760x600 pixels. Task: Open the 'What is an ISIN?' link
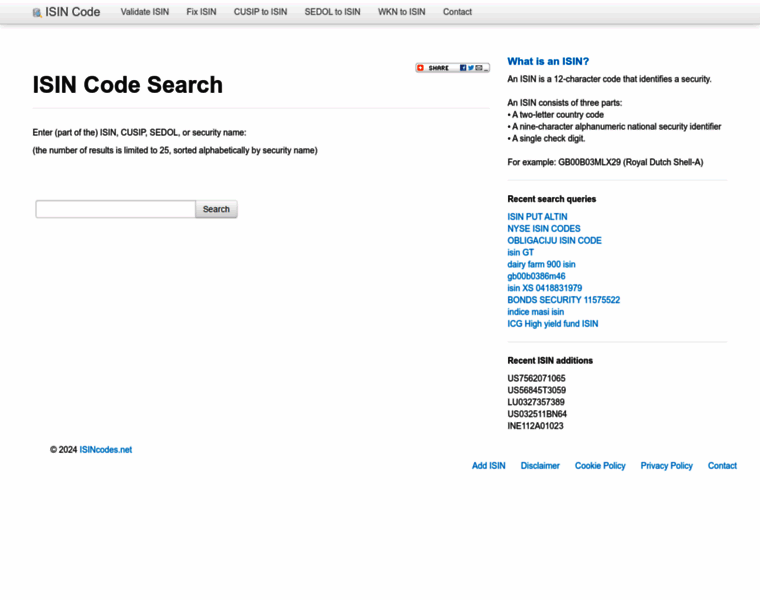(x=548, y=61)
